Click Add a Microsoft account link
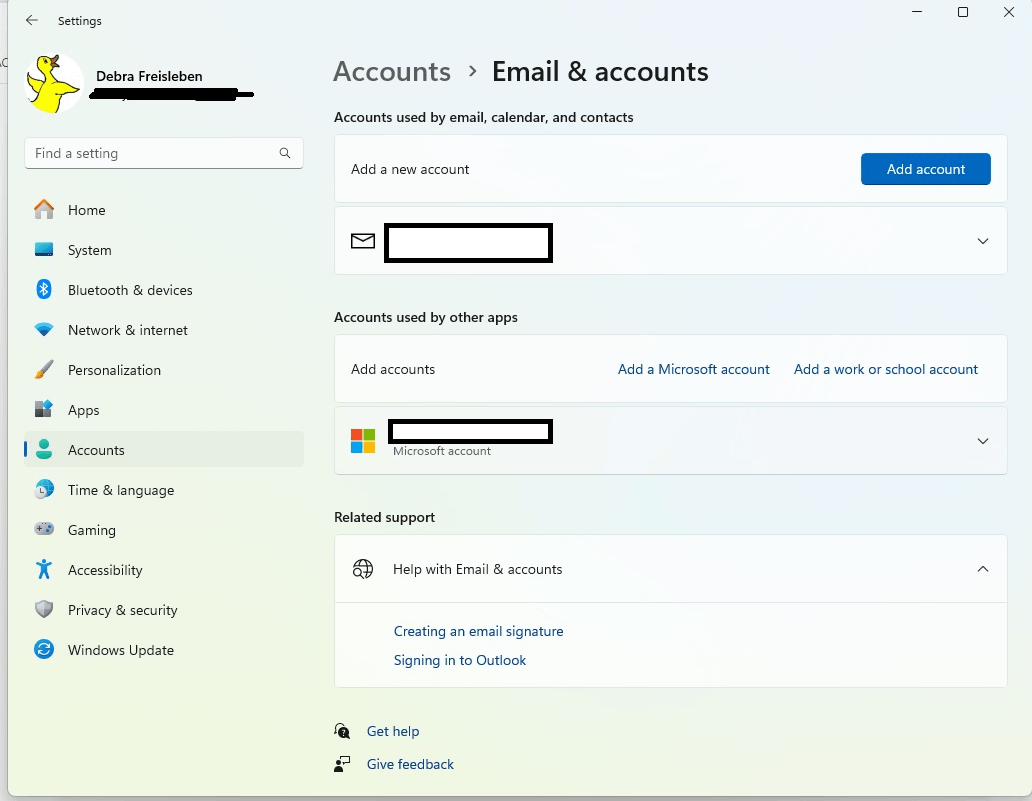 click(694, 369)
